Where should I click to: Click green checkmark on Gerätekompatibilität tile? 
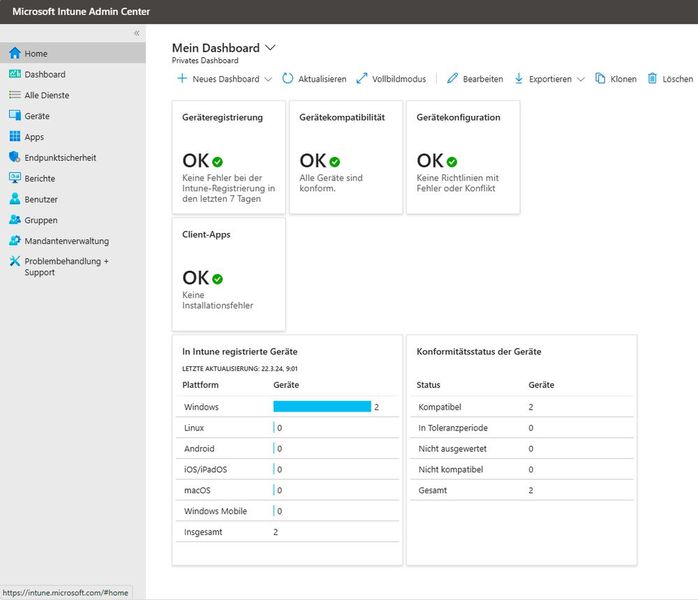[335, 162]
